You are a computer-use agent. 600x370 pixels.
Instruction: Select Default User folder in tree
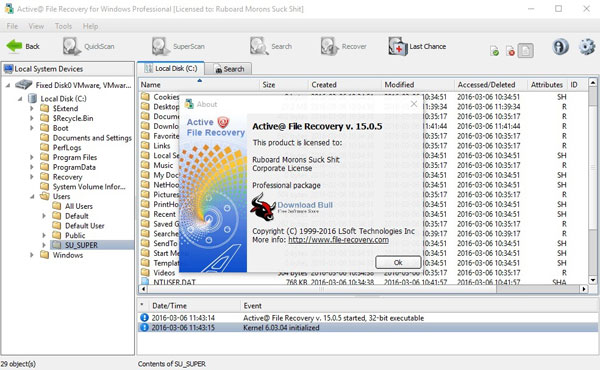click(x=84, y=225)
